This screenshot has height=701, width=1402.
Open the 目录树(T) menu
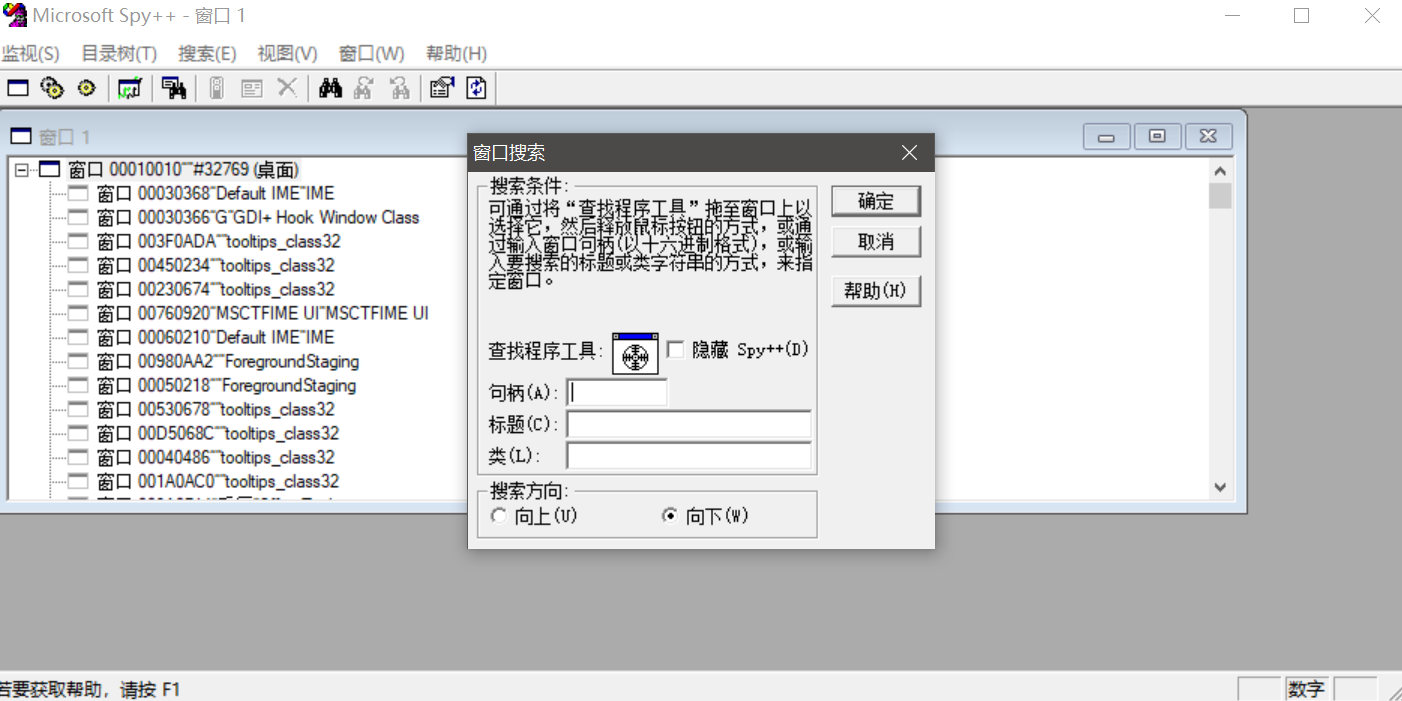point(119,54)
